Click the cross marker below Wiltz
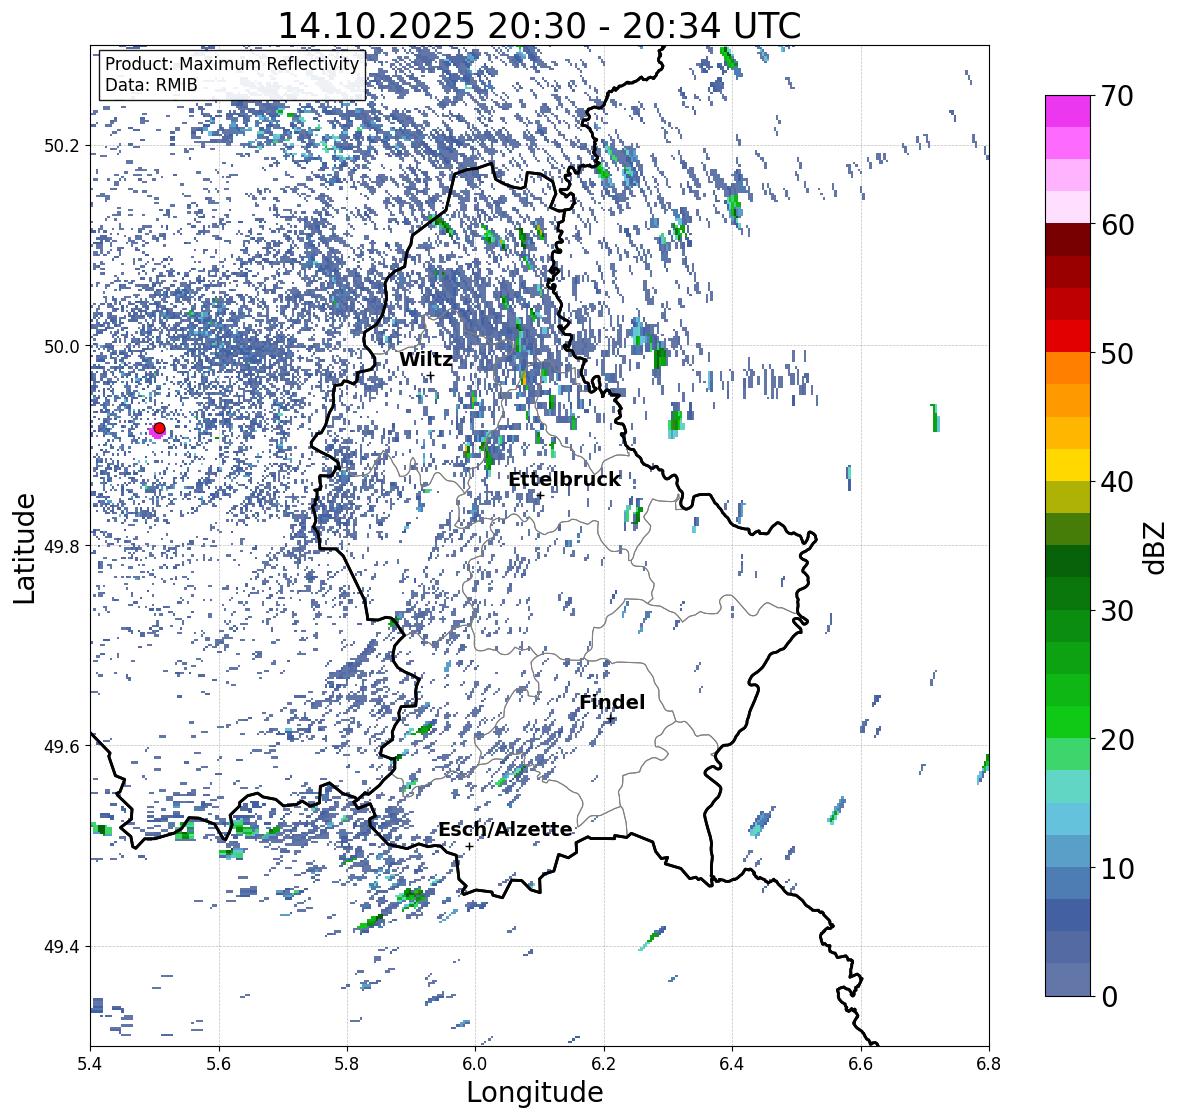 pyautogui.click(x=430, y=376)
